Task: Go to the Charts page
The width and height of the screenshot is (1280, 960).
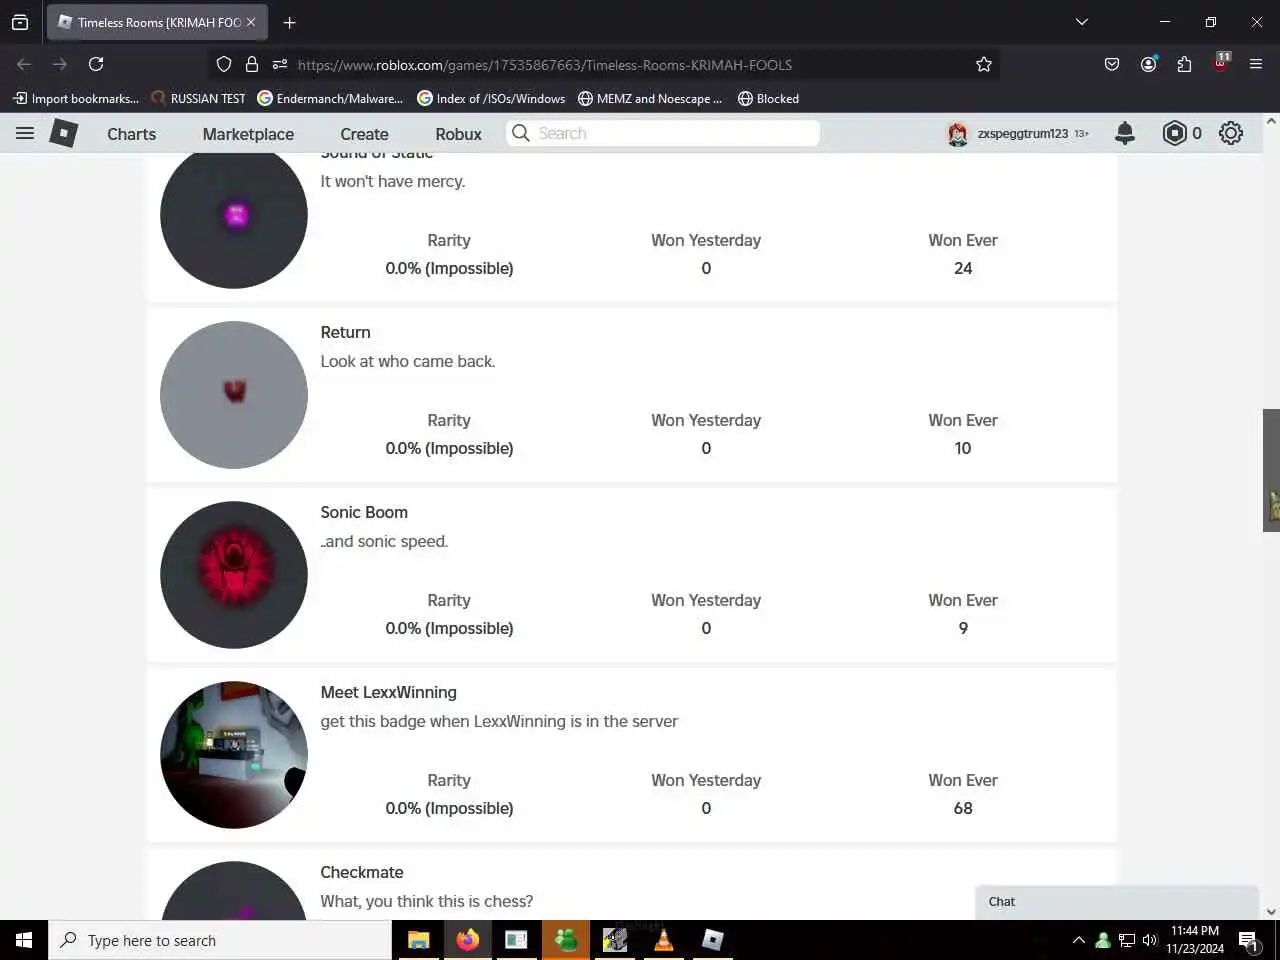Action: [x=132, y=134]
